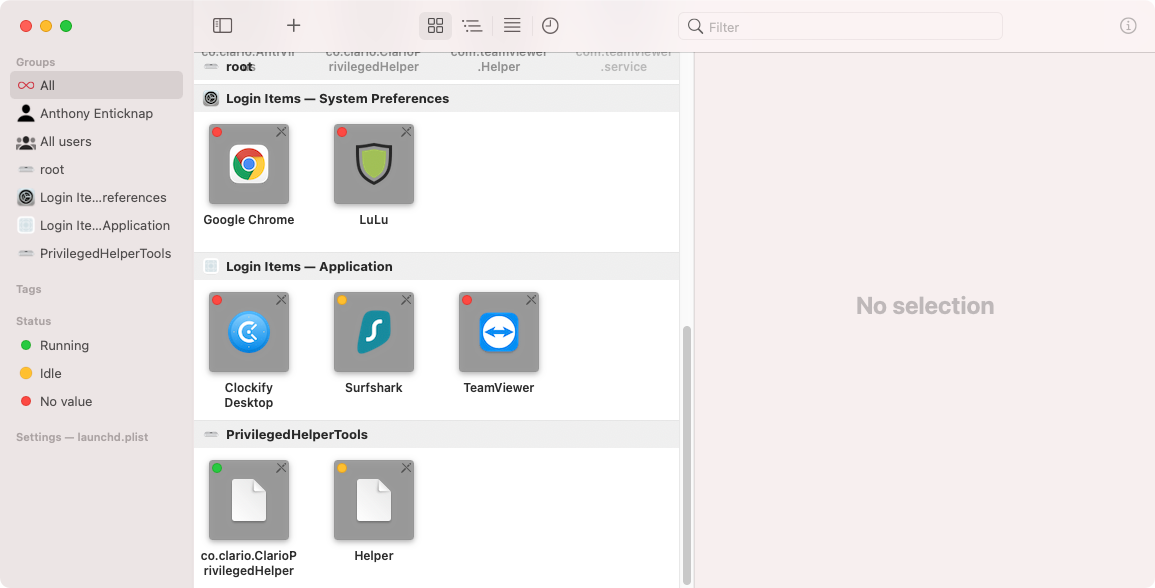
Task: Select the TeamViewer item
Action: click(499, 332)
